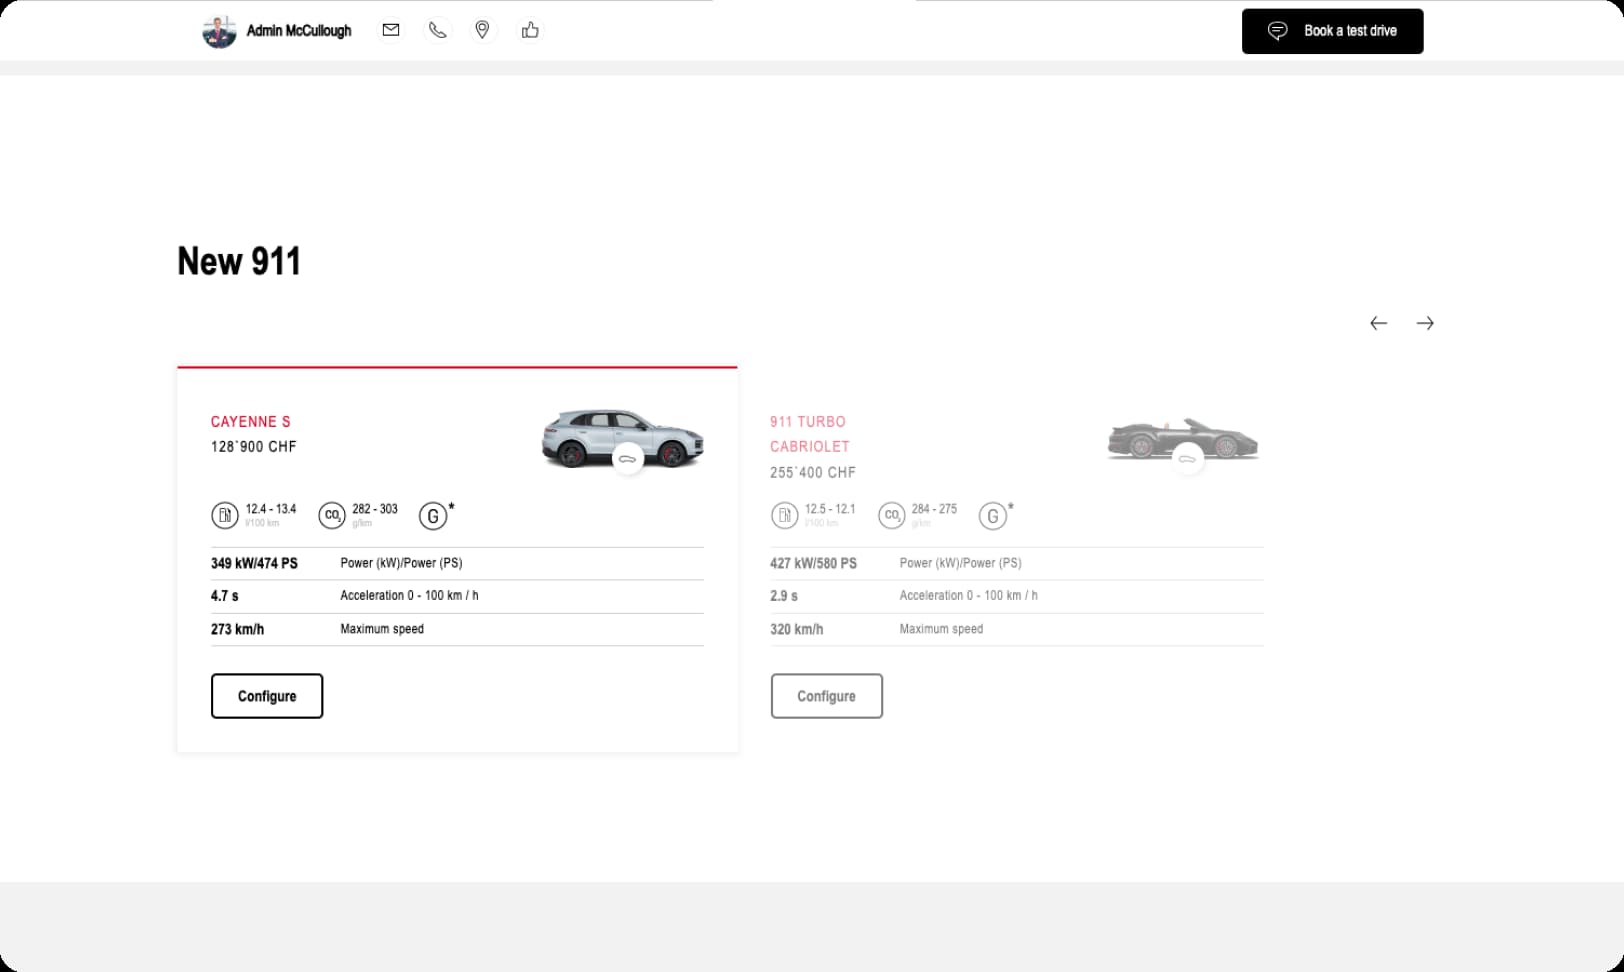
Task: Click the 12.4 - 13.4 consumption value
Action: point(271,509)
